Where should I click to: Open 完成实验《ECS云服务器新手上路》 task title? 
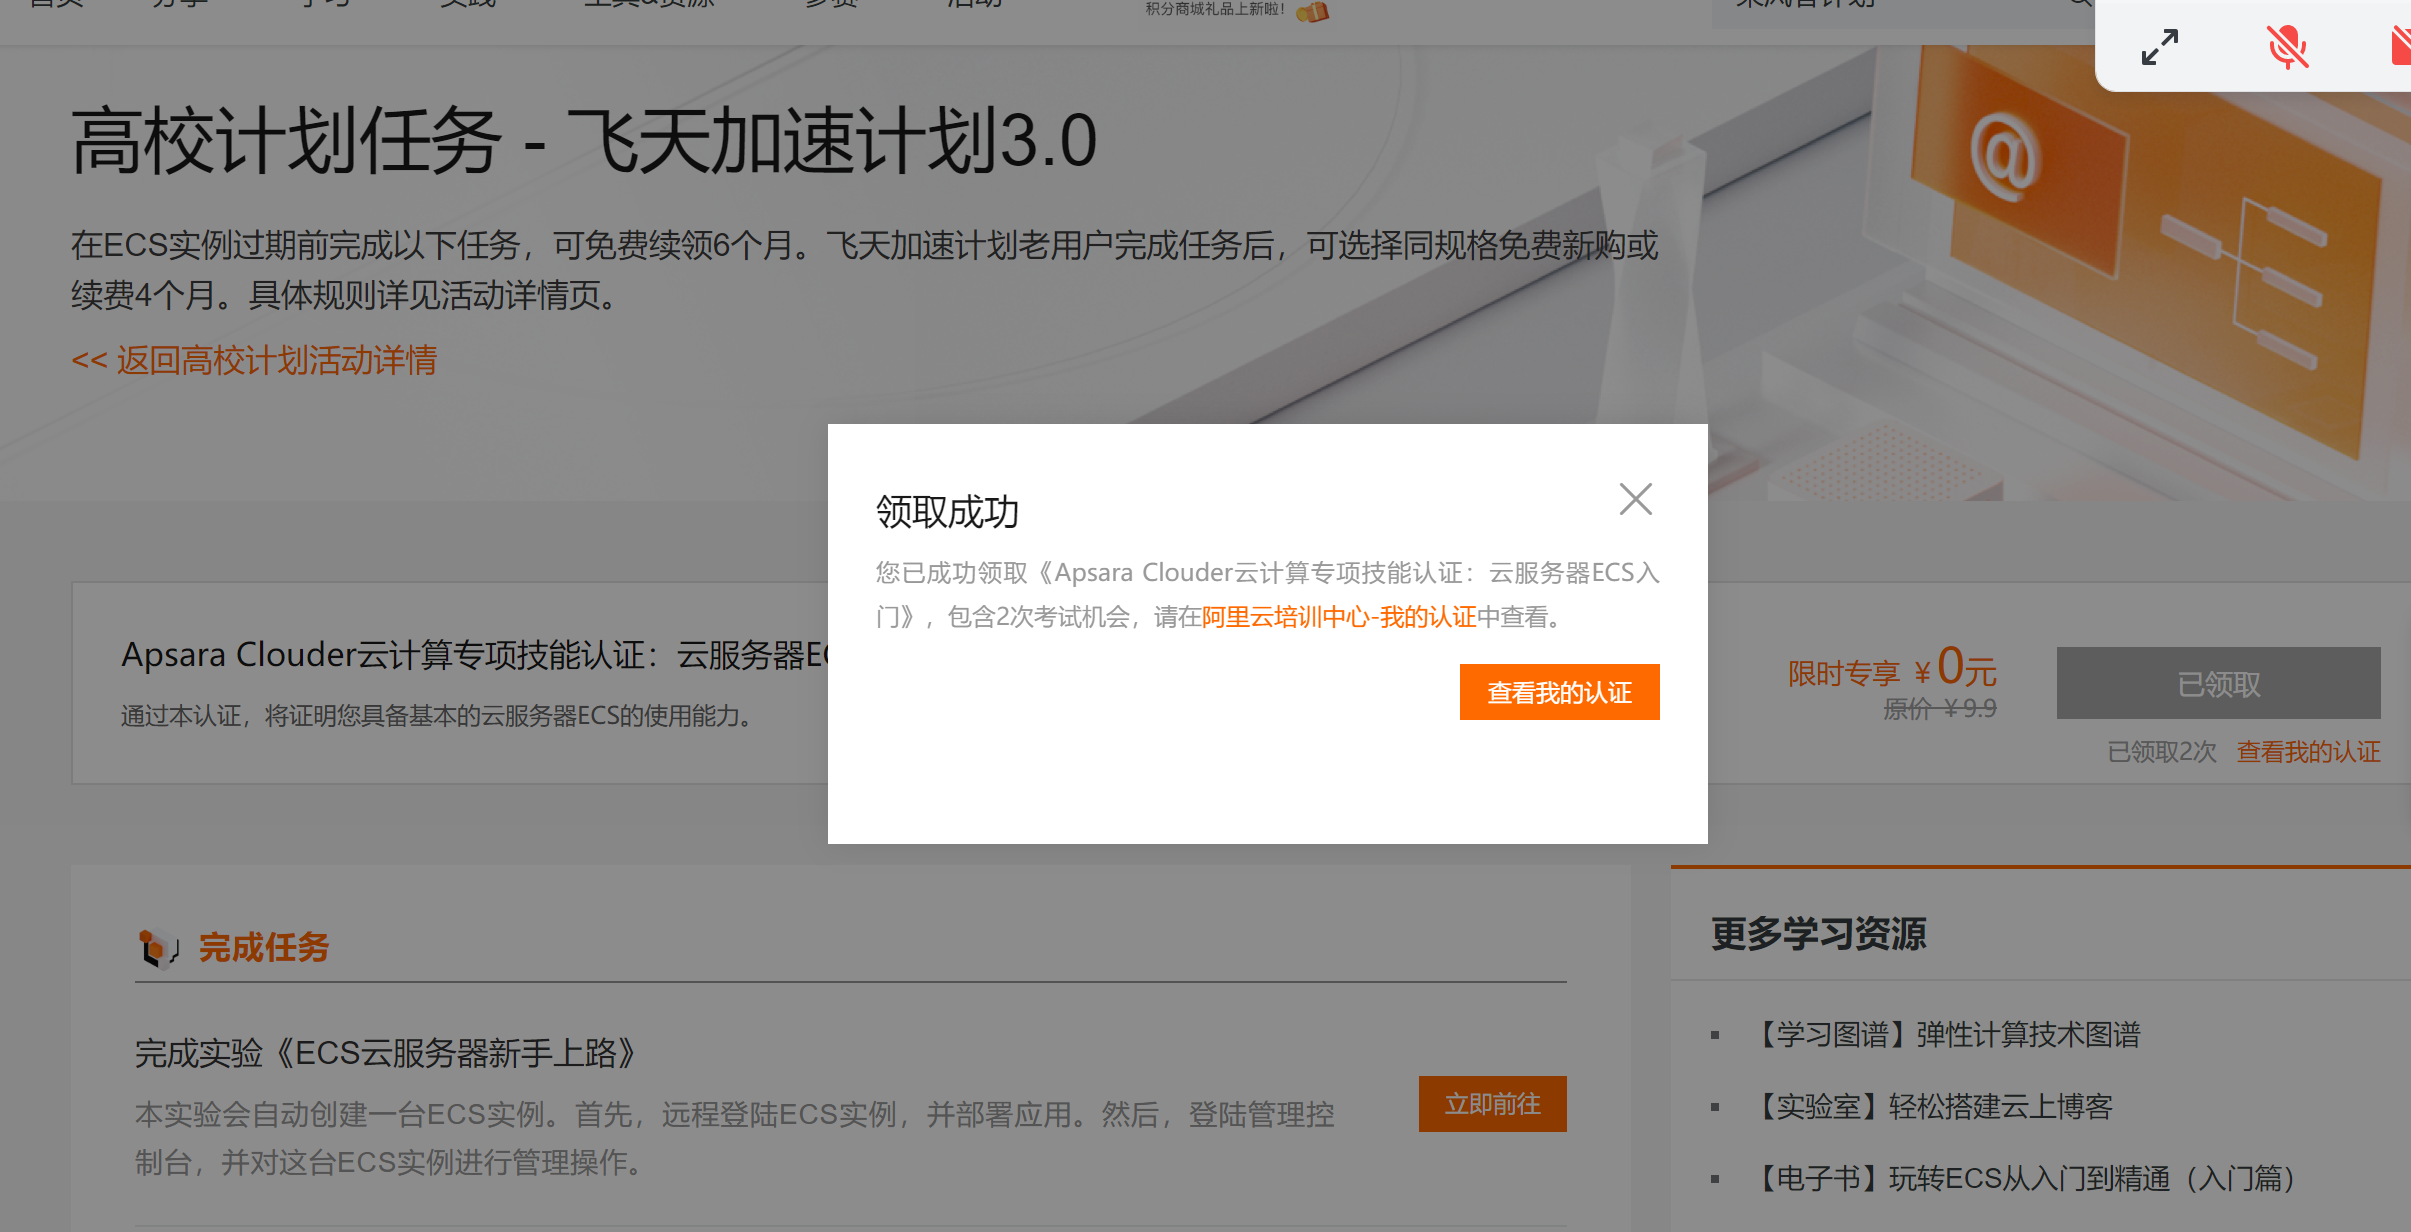(386, 1053)
